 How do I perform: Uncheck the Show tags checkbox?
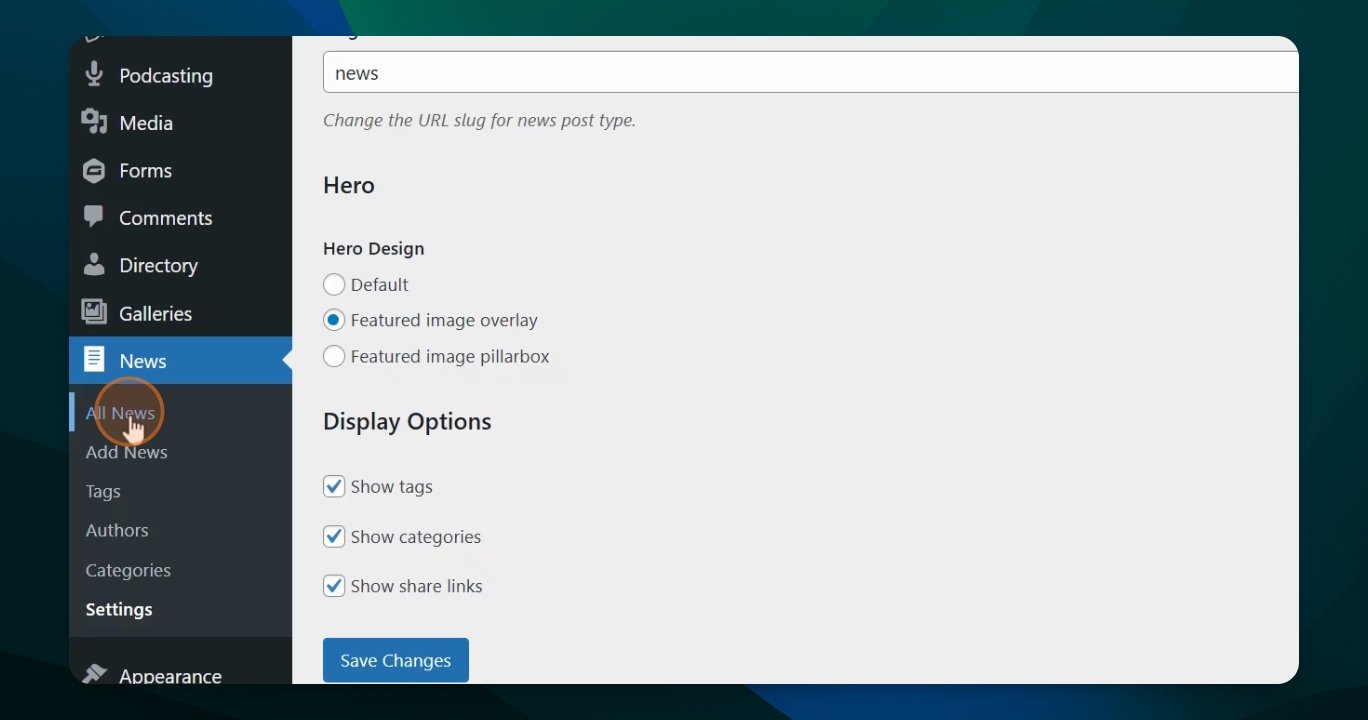point(334,487)
